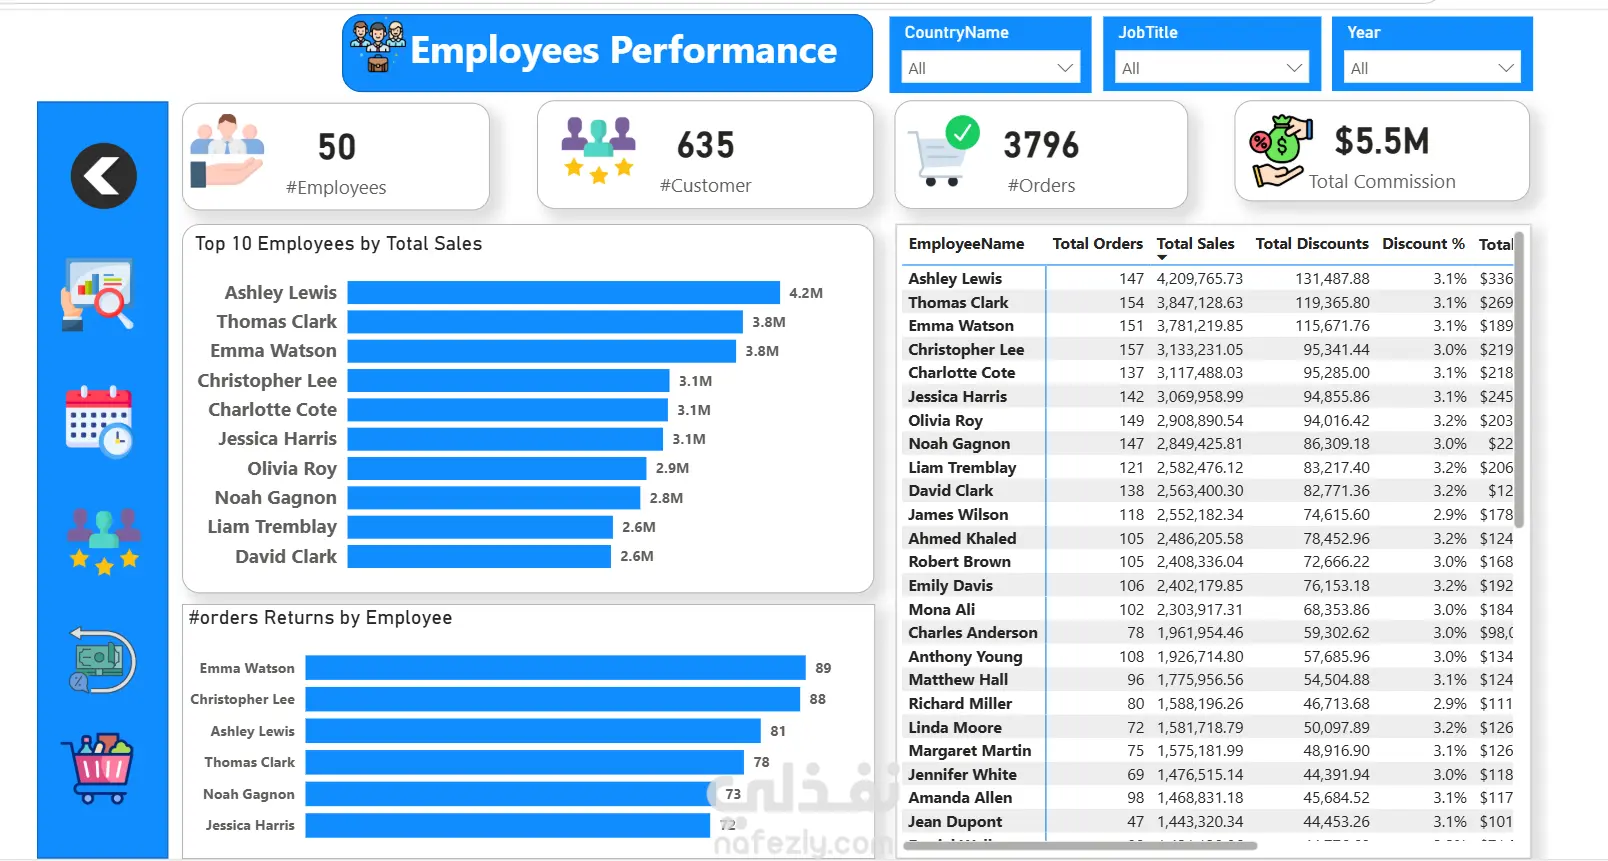Select Charlotte Cote bar in Top 10 chart
Screen dimensions: 1608x861
508,410
